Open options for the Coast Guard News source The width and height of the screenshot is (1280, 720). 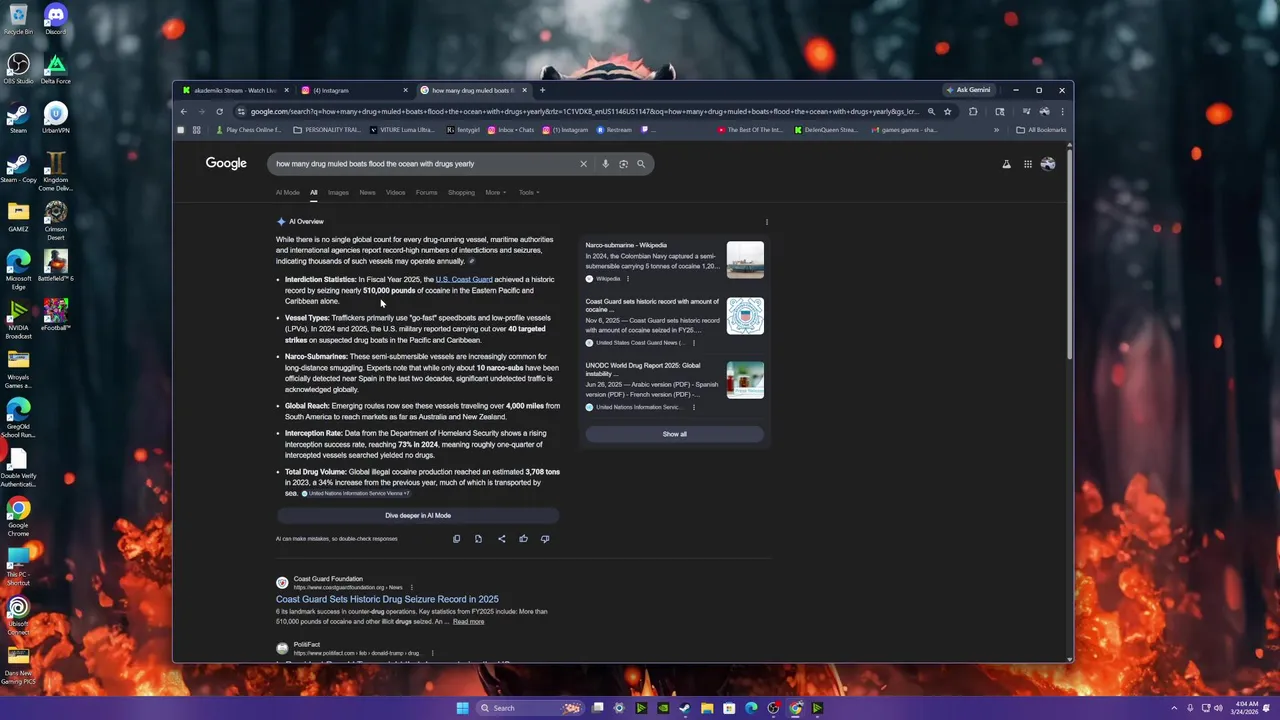point(693,343)
